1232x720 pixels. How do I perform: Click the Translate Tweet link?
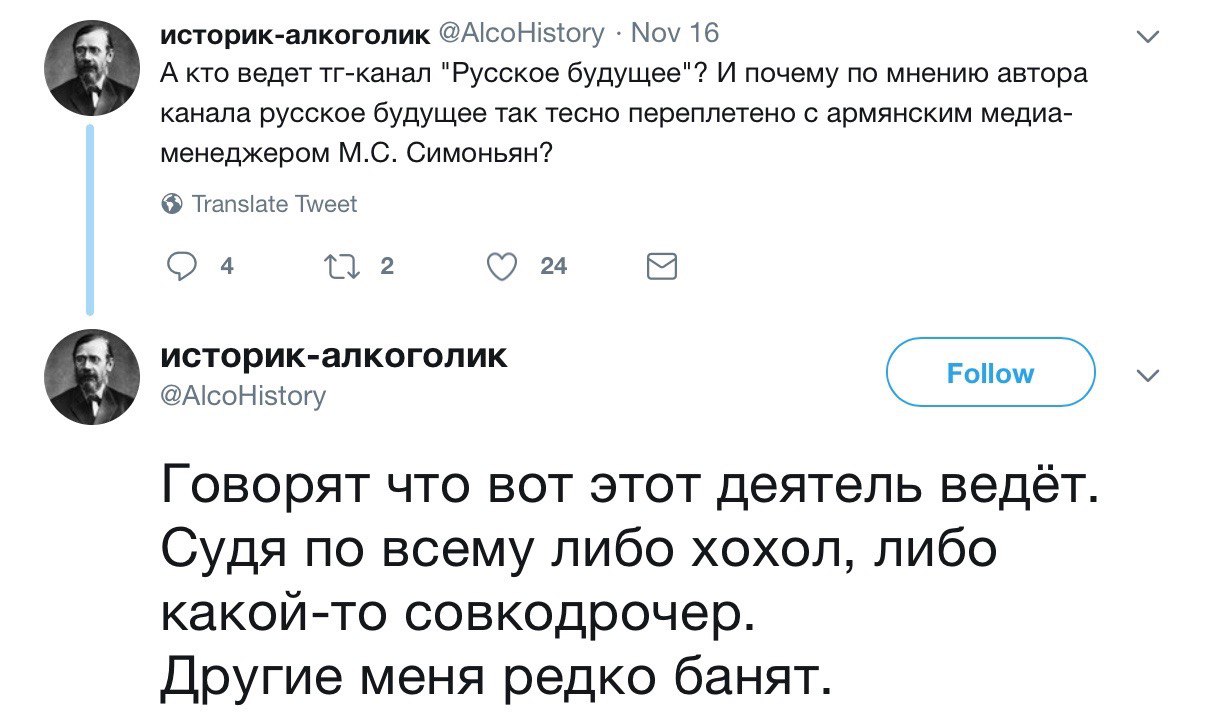click(x=273, y=204)
